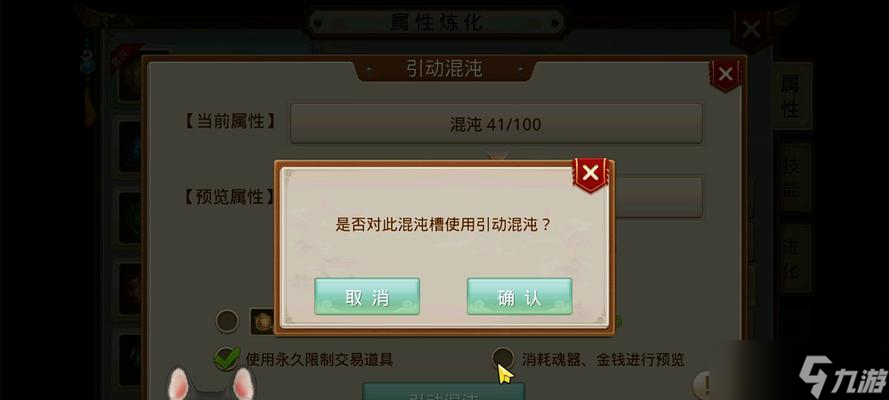Uncheck 使用永久限制交易道具 checkbox
Image resolution: width=889 pixels, height=400 pixels.
(227, 358)
